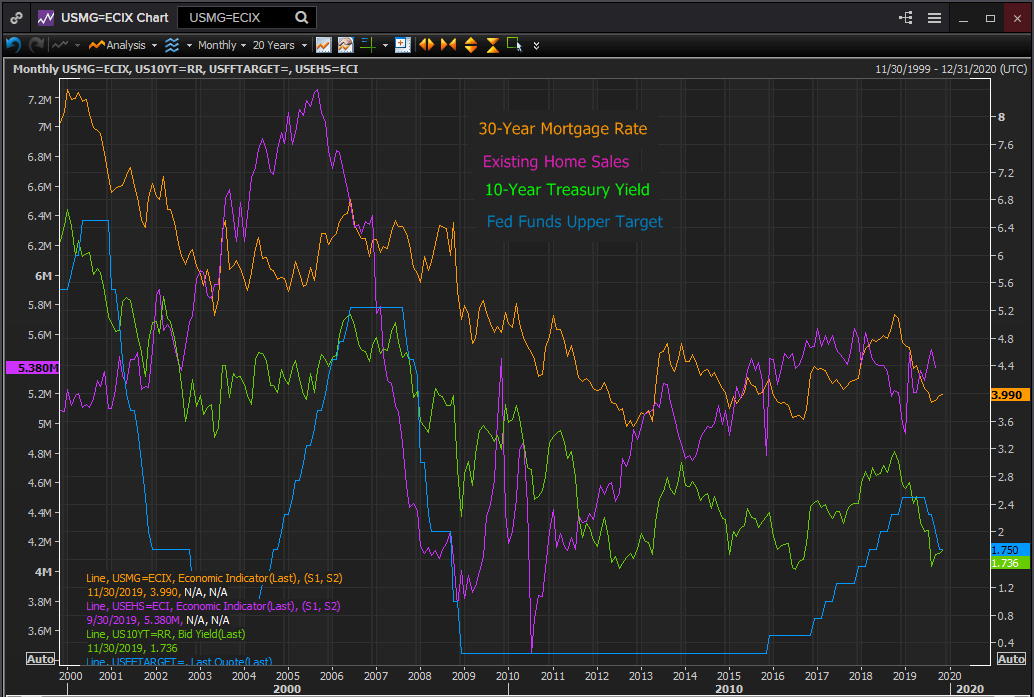The height and width of the screenshot is (697, 1034).
Task: Expand the toolbar overflow chevrons
Action: pyautogui.click(x=536, y=45)
